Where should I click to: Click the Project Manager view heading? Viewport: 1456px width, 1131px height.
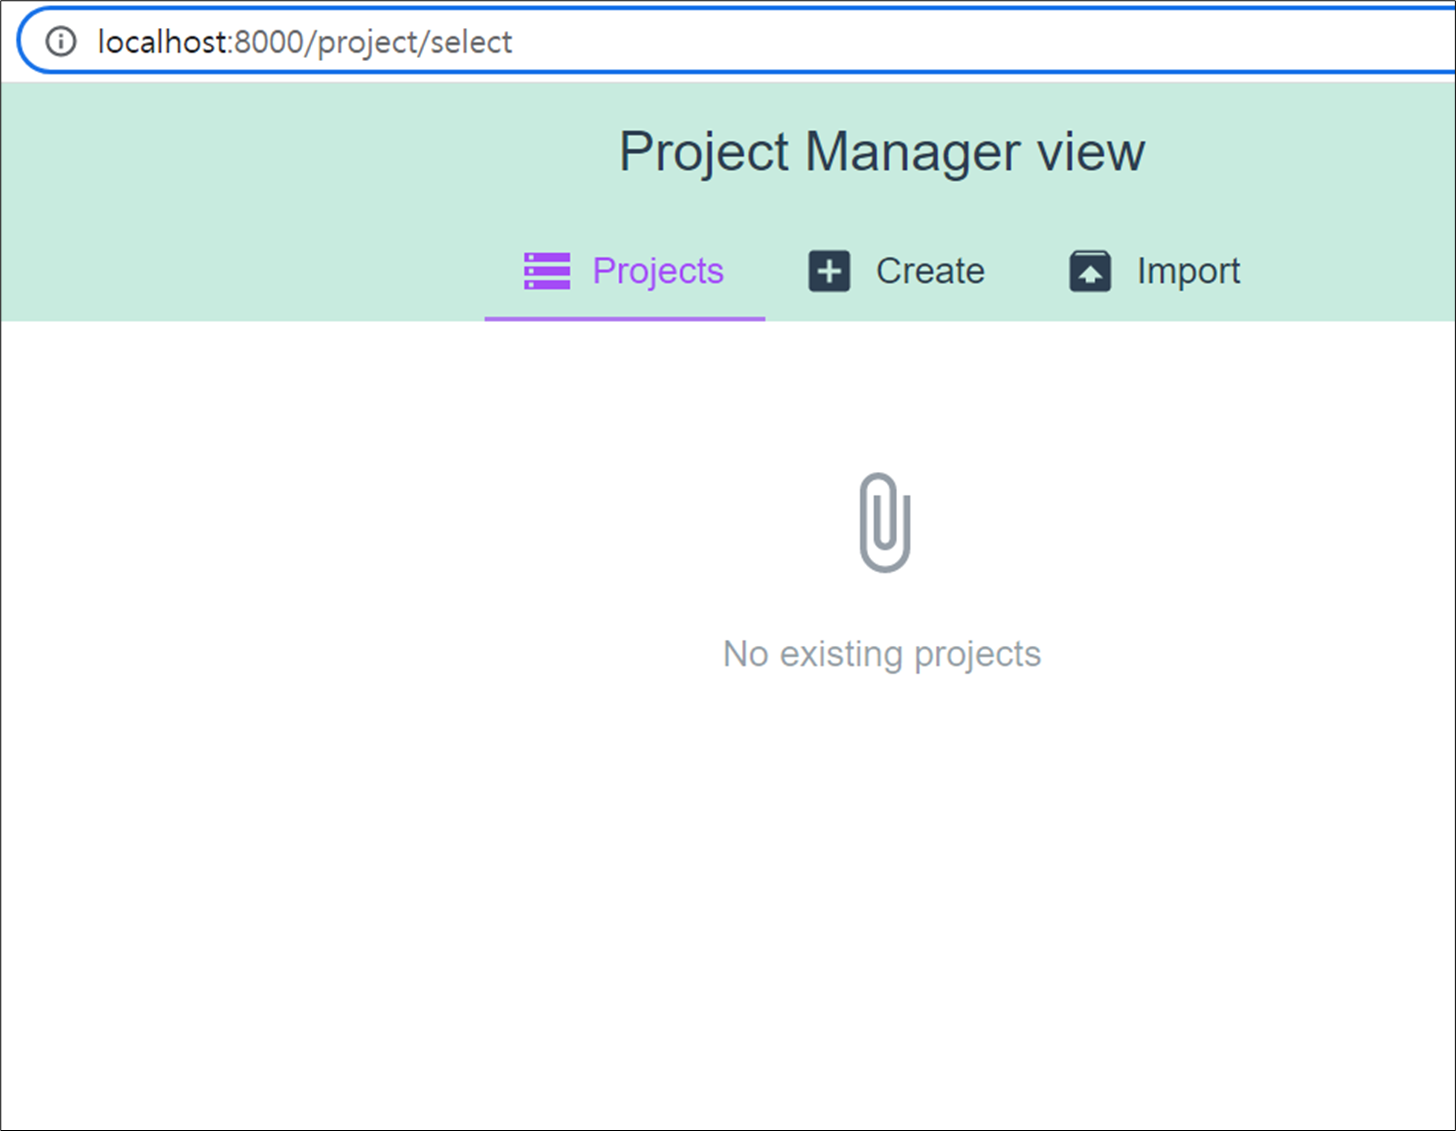click(x=882, y=152)
